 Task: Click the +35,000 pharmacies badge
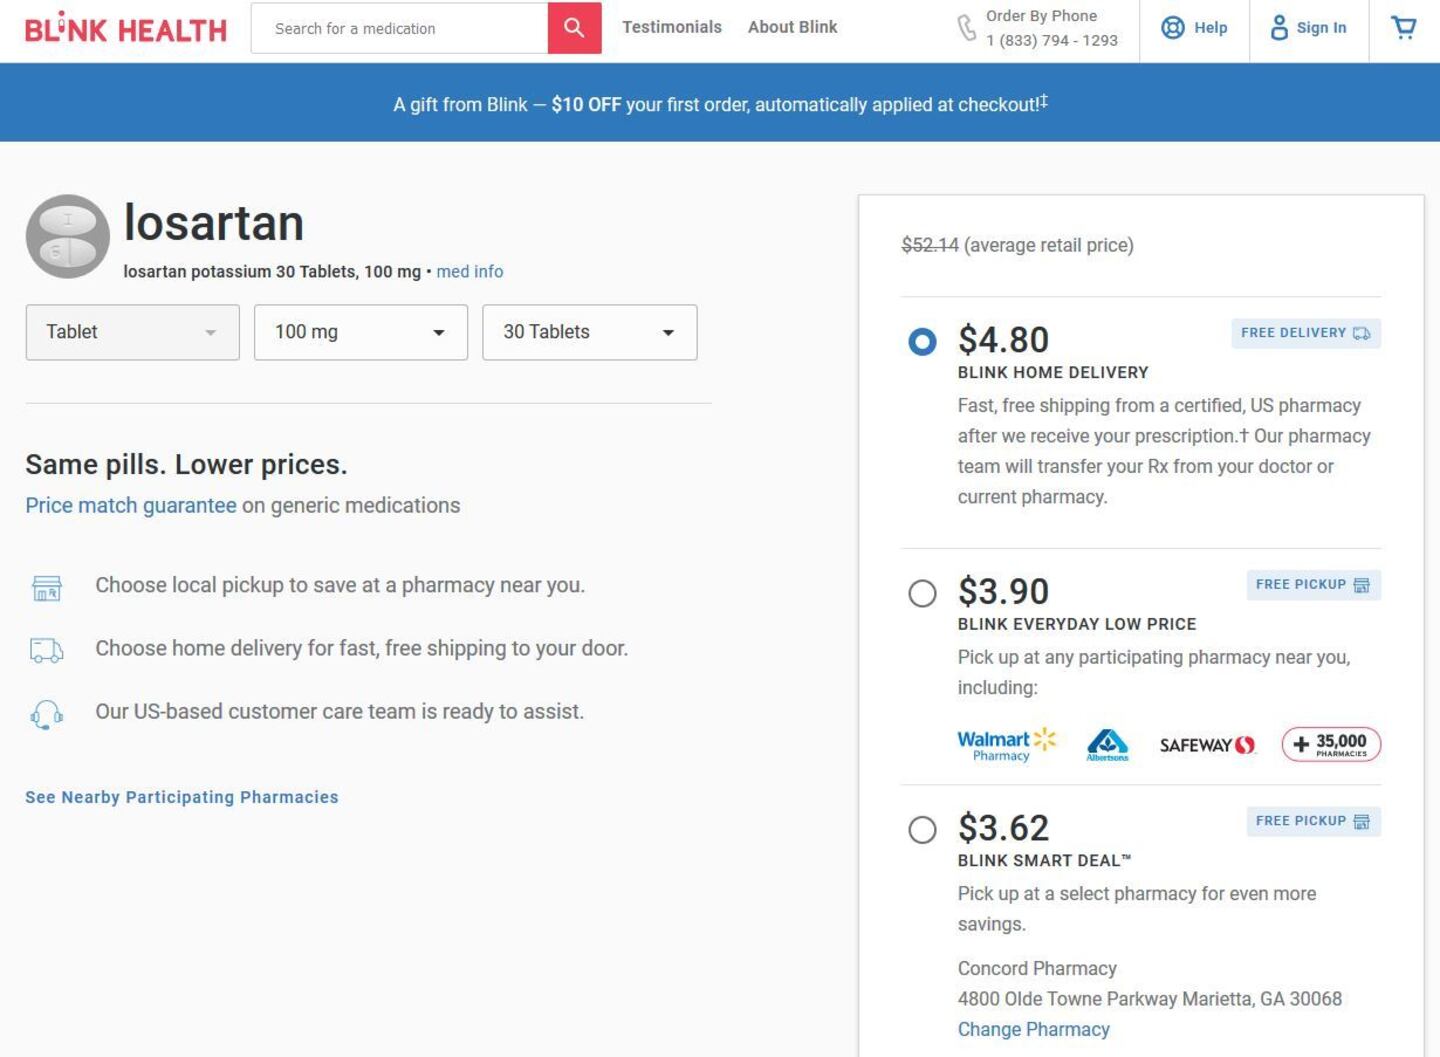1331,745
